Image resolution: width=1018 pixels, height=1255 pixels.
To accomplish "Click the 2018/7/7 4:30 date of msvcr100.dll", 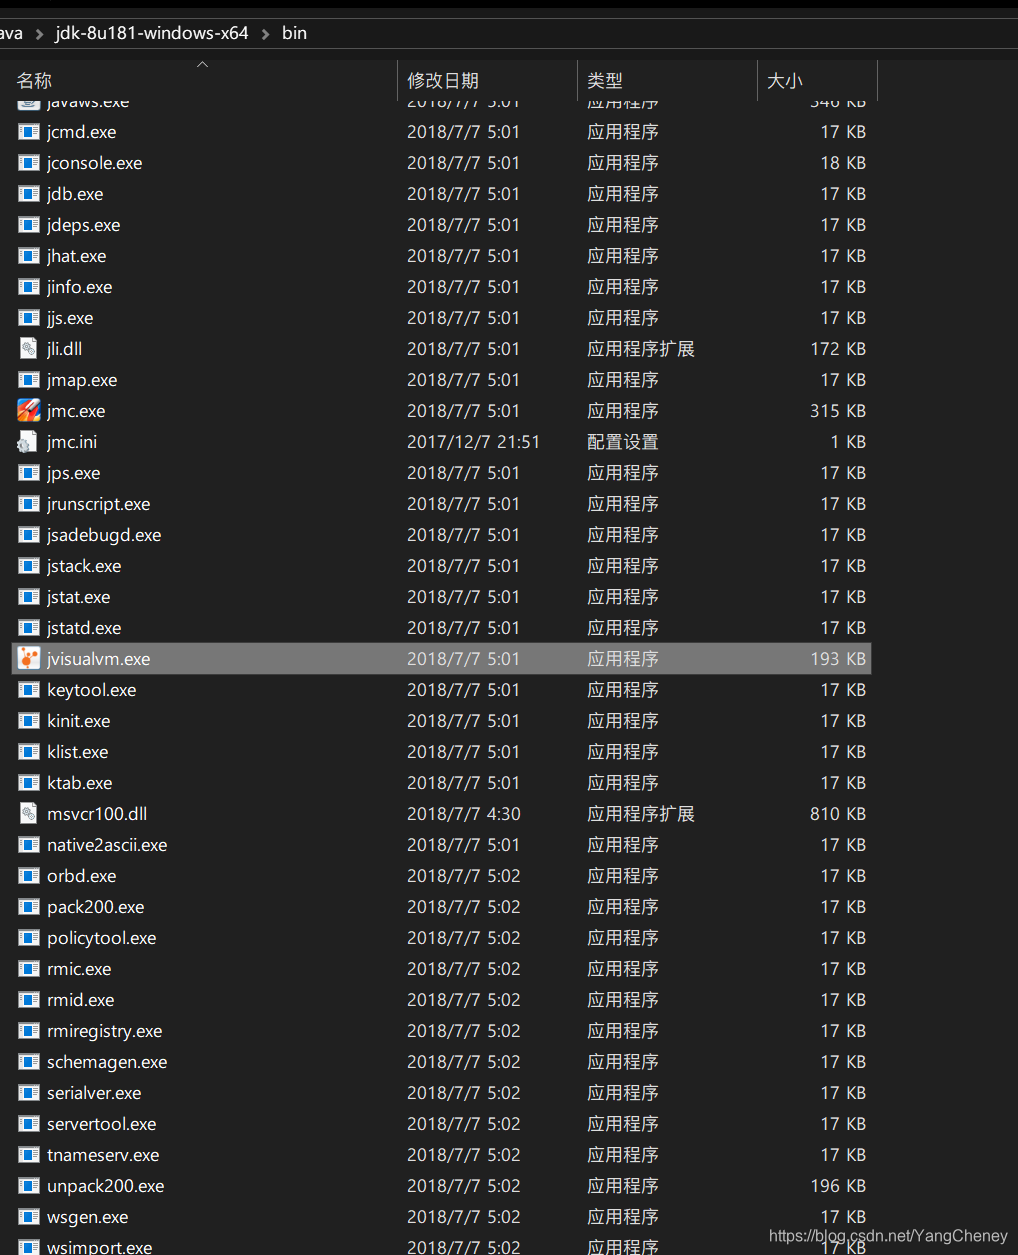I will point(464,813).
